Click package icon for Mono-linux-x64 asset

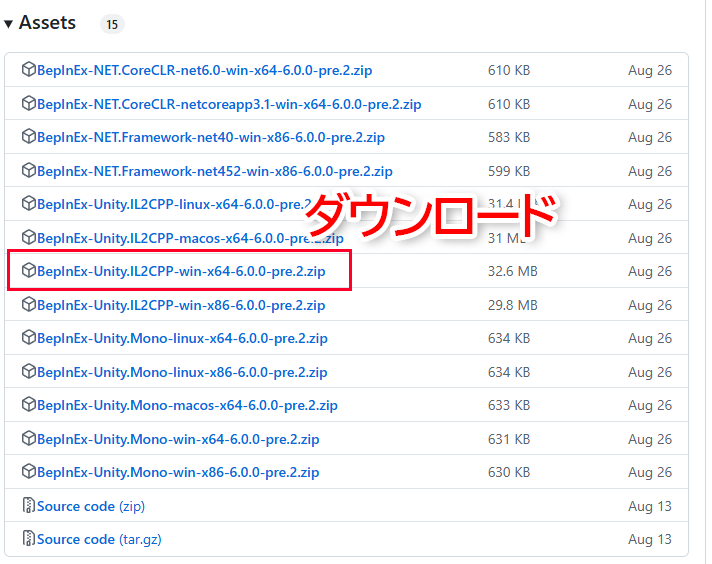click(x=29, y=338)
